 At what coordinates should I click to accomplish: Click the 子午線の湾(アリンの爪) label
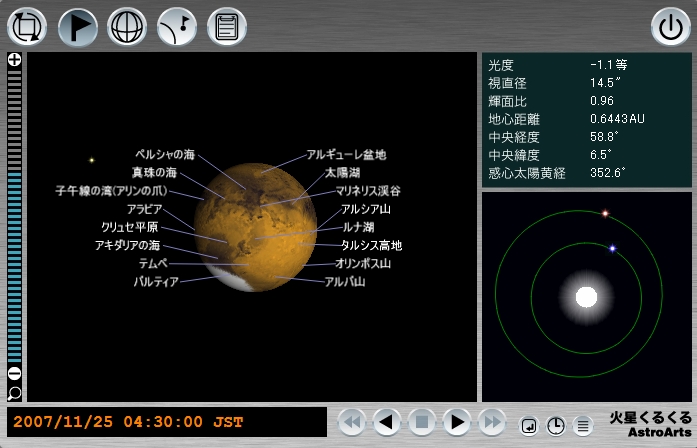click(x=112, y=191)
